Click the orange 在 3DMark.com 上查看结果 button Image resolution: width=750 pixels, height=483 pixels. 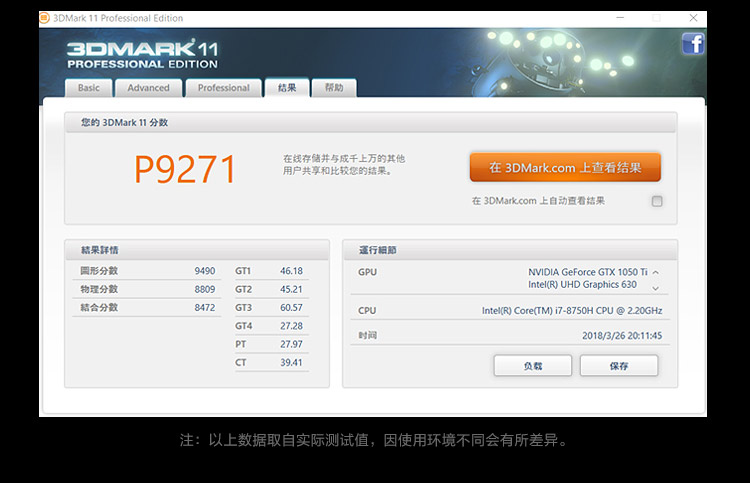(565, 167)
